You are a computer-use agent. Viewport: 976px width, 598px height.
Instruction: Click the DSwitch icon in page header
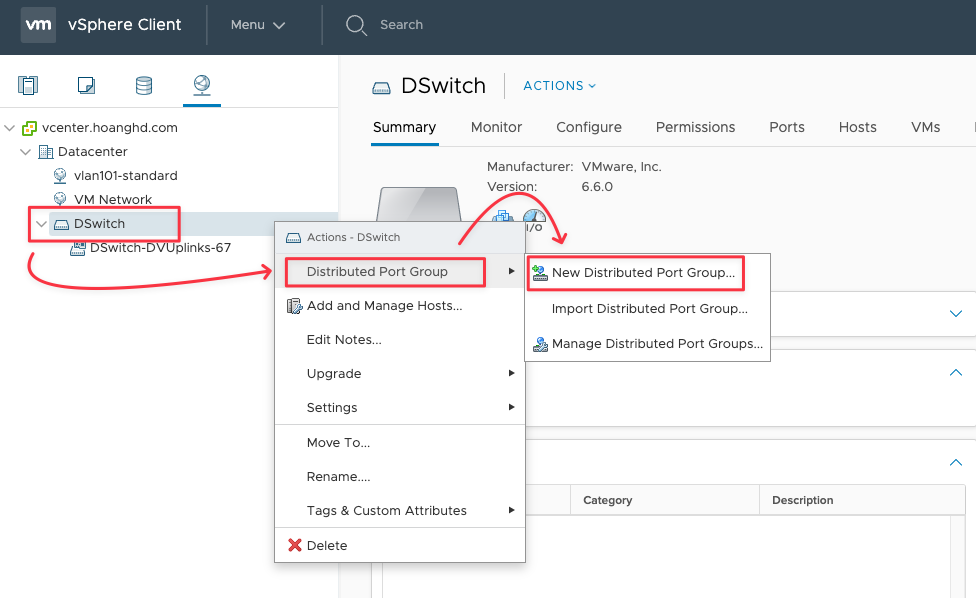pos(381,88)
